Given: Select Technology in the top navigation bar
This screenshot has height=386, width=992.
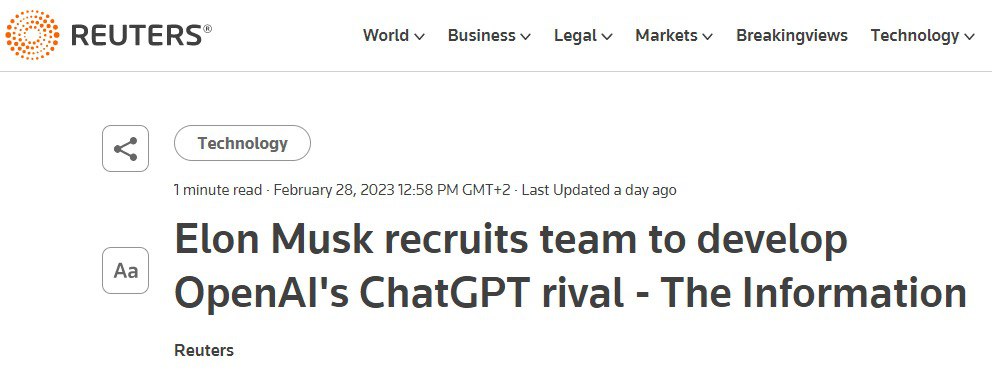Looking at the screenshot, I should 915,35.
